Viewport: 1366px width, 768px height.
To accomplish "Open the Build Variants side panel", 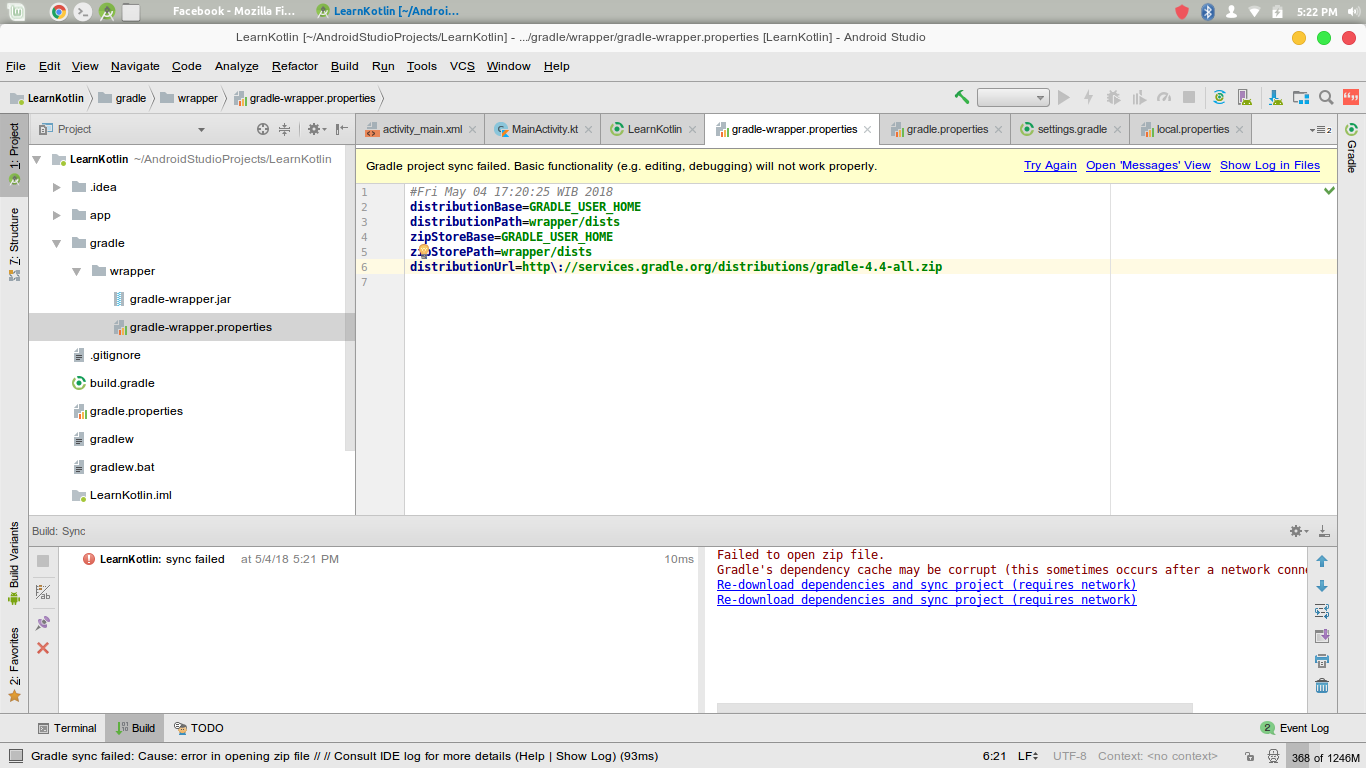I will pos(14,563).
